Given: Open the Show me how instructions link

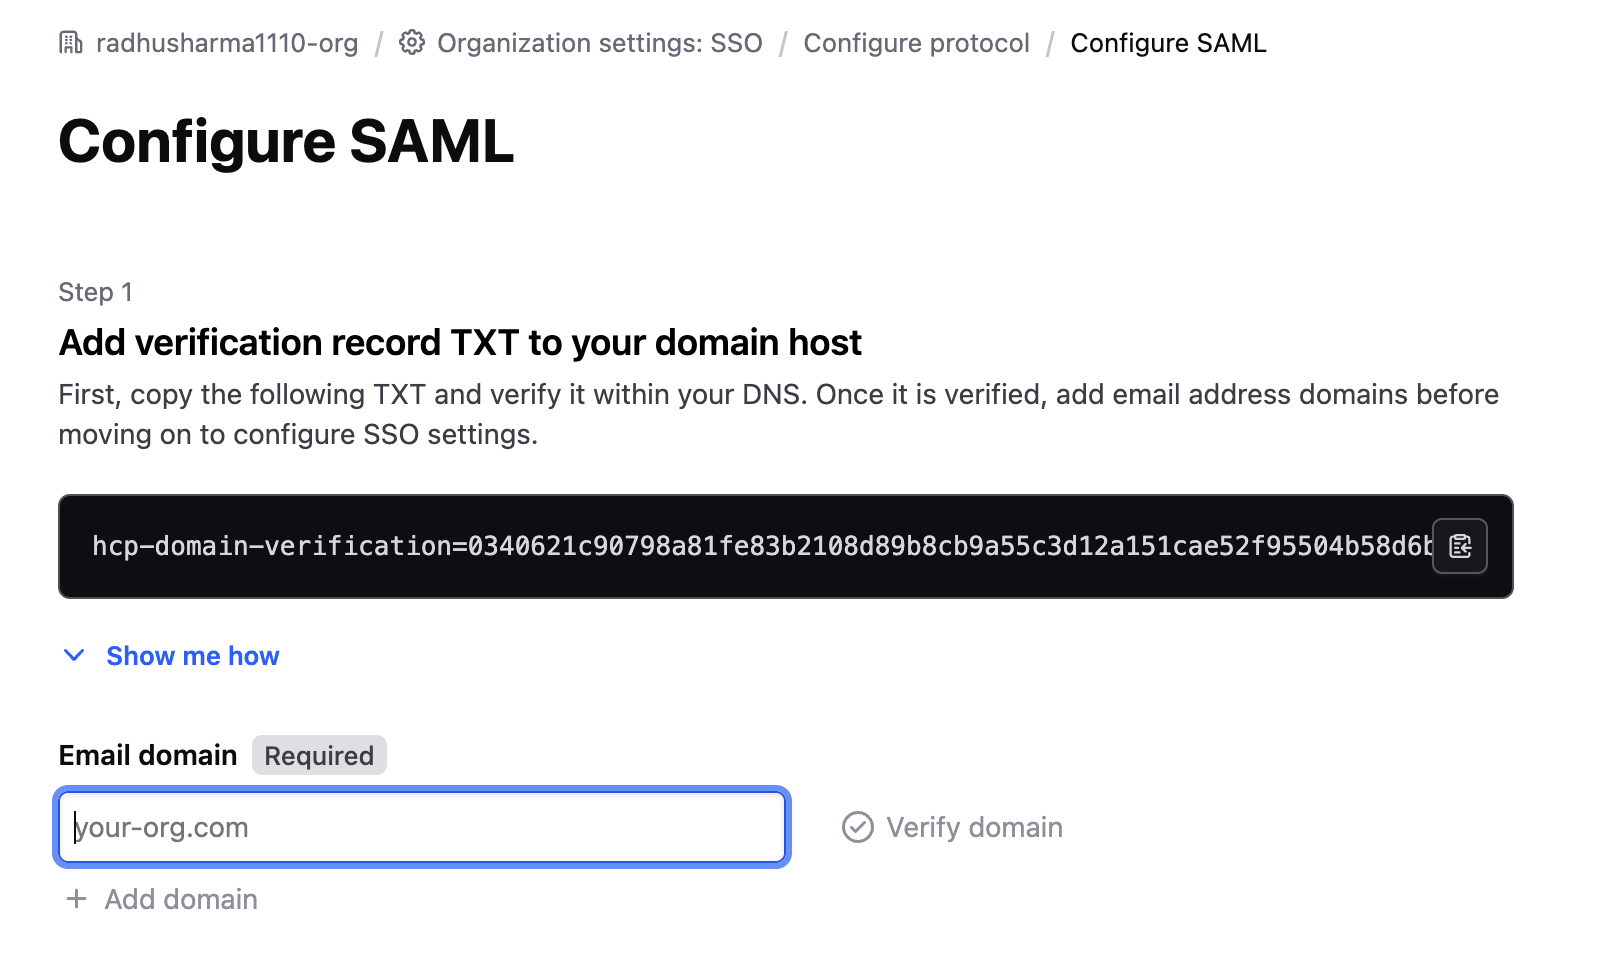Looking at the screenshot, I should click(193, 656).
